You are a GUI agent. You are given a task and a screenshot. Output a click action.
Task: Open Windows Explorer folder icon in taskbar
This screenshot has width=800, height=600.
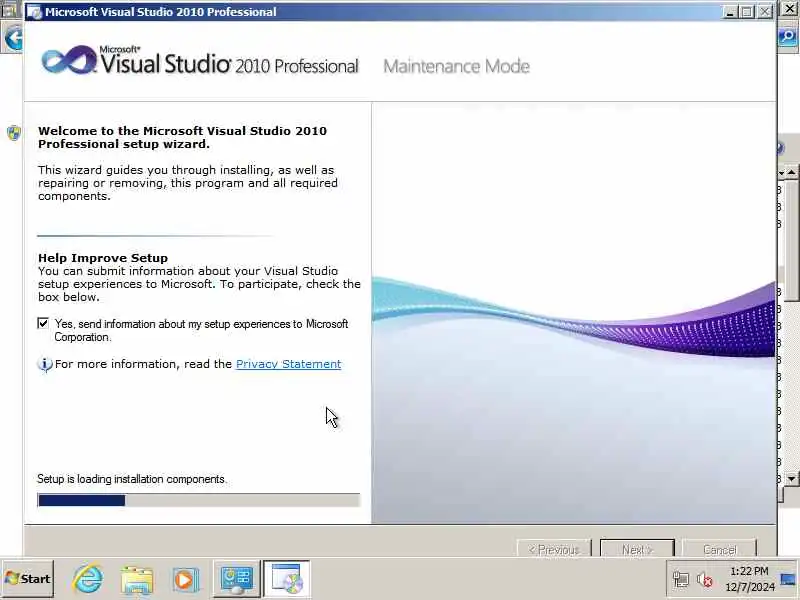tap(137, 580)
